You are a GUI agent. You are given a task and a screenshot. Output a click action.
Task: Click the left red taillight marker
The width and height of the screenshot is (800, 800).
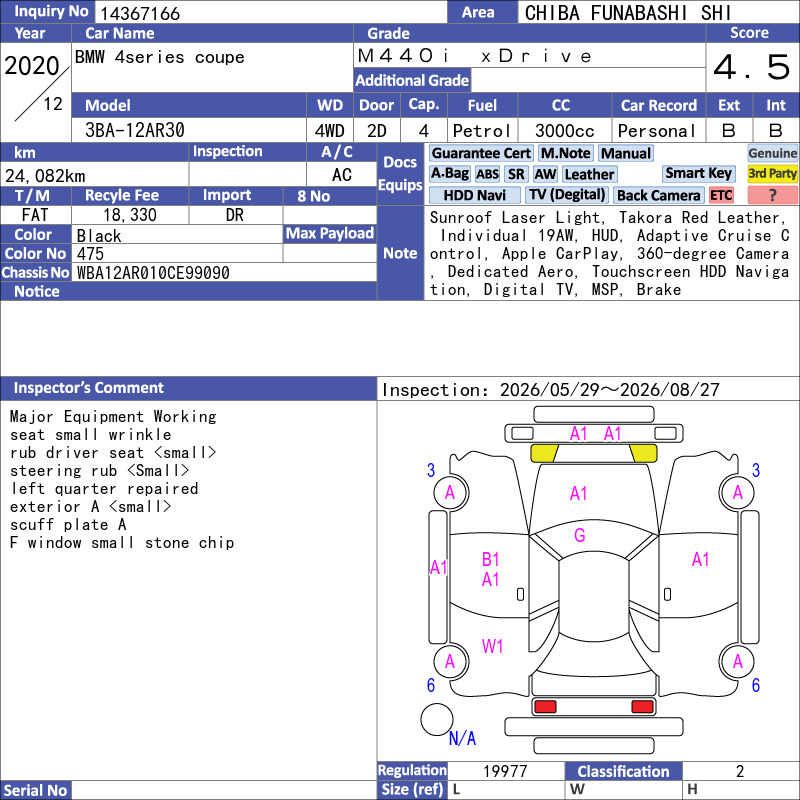tap(545, 707)
